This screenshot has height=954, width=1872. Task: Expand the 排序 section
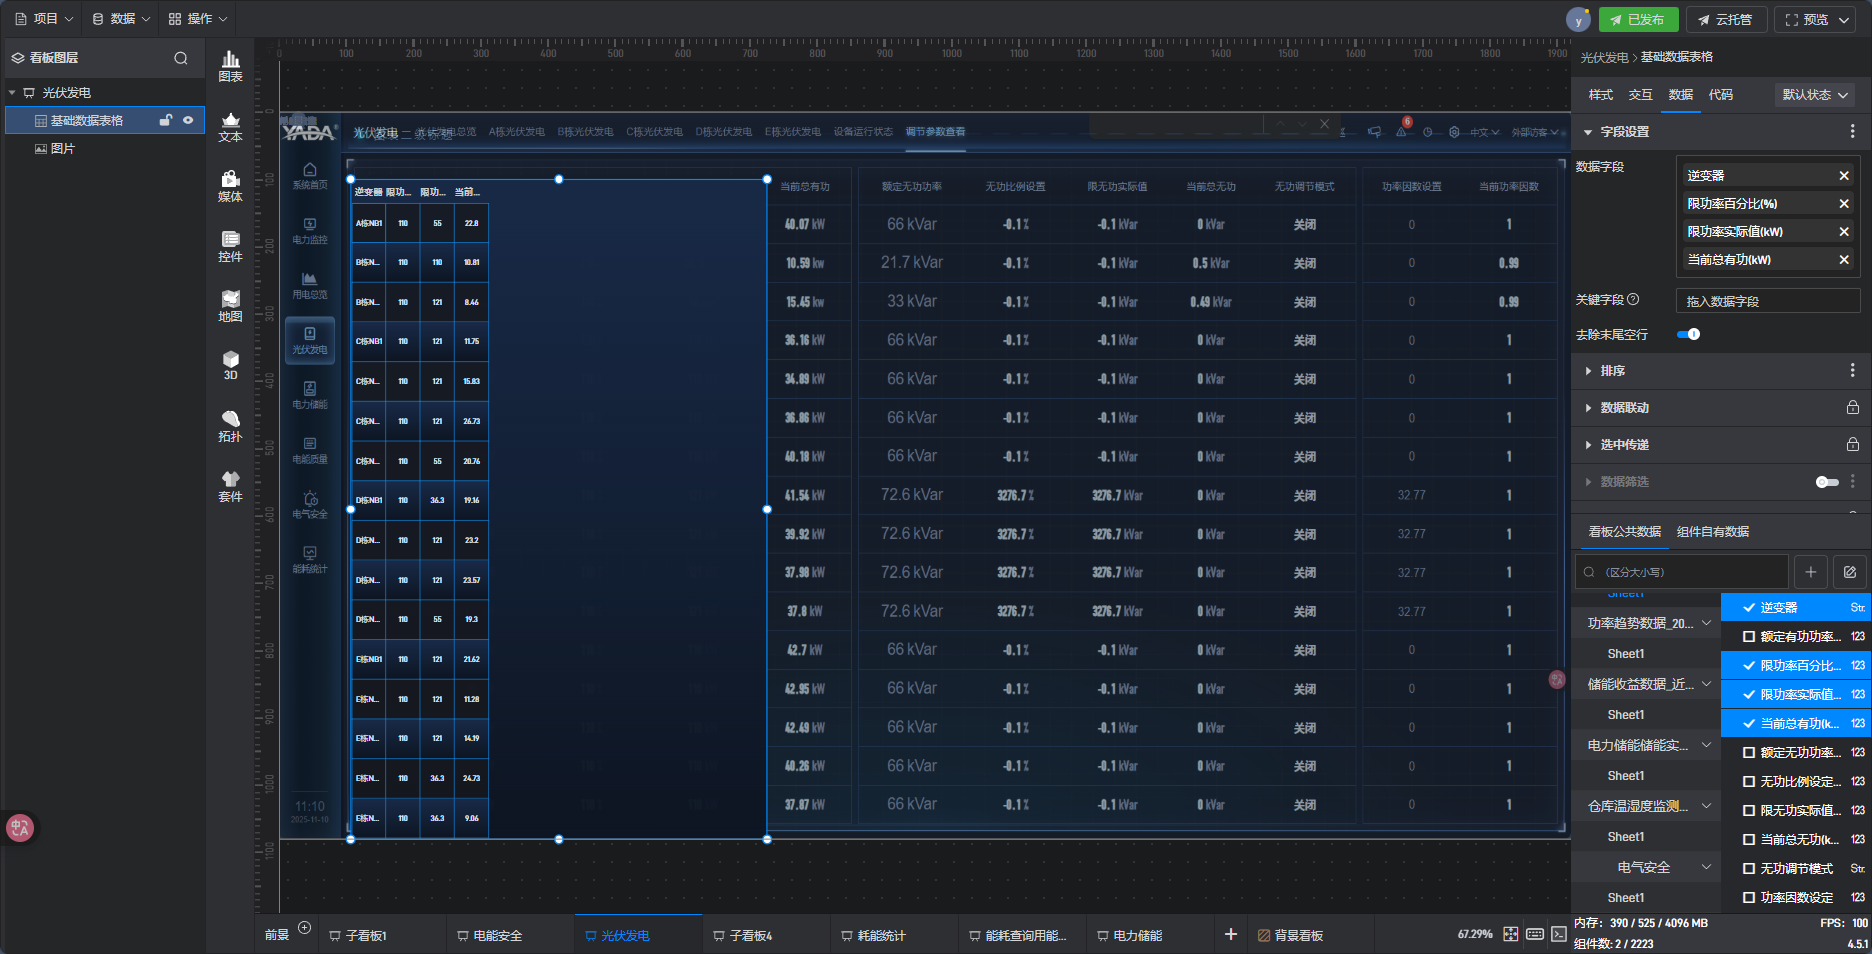pyautogui.click(x=1612, y=371)
